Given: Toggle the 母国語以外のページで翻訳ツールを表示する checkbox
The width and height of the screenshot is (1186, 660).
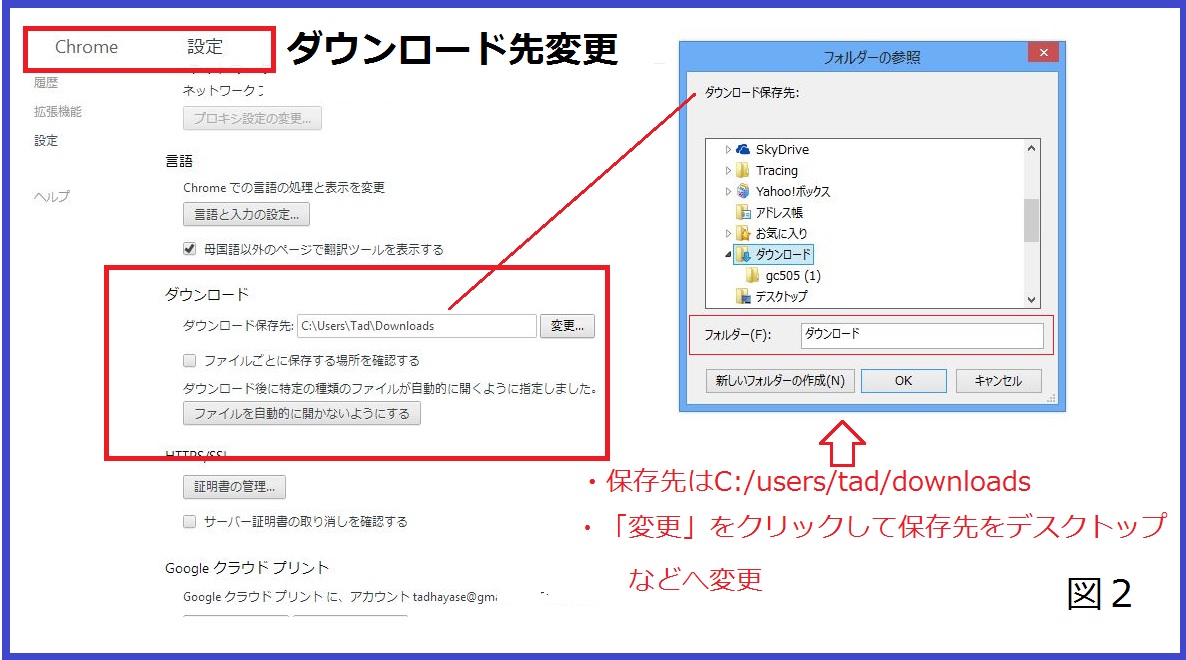Looking at the screenshot, I should (190, 249).
